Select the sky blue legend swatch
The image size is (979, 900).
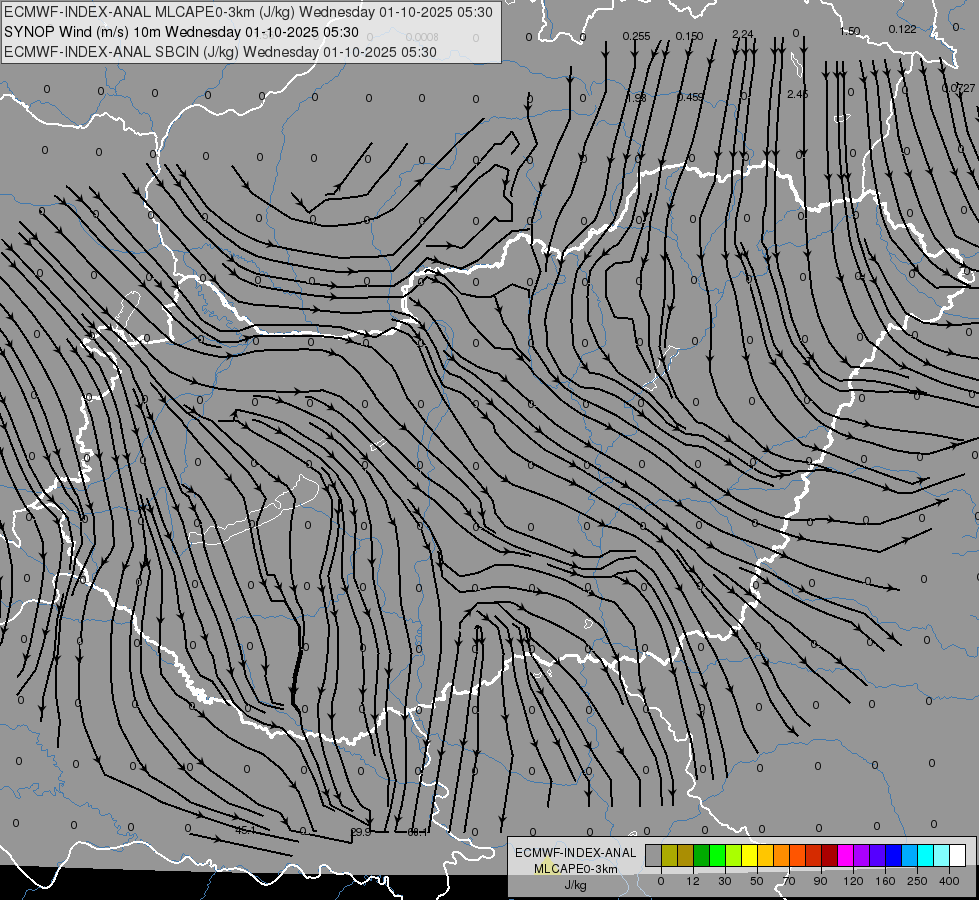coord(910,855)
